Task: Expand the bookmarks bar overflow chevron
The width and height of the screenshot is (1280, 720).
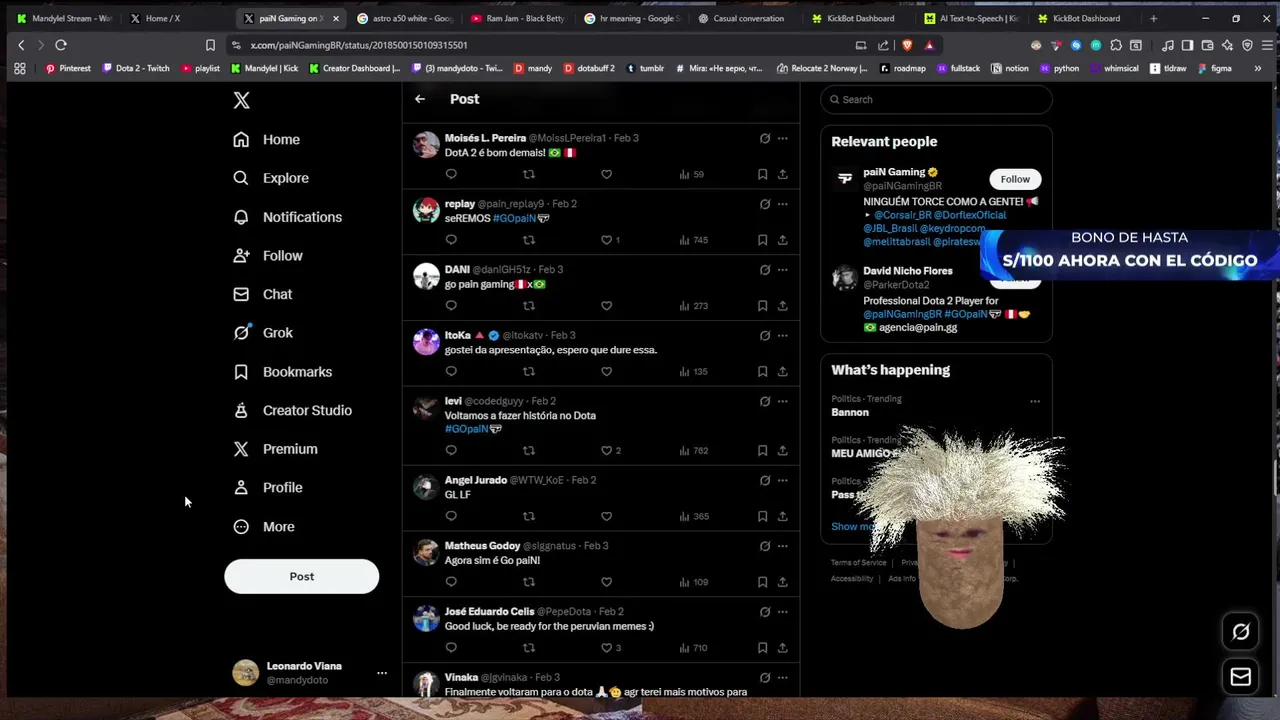Action: coord(1258,68)
